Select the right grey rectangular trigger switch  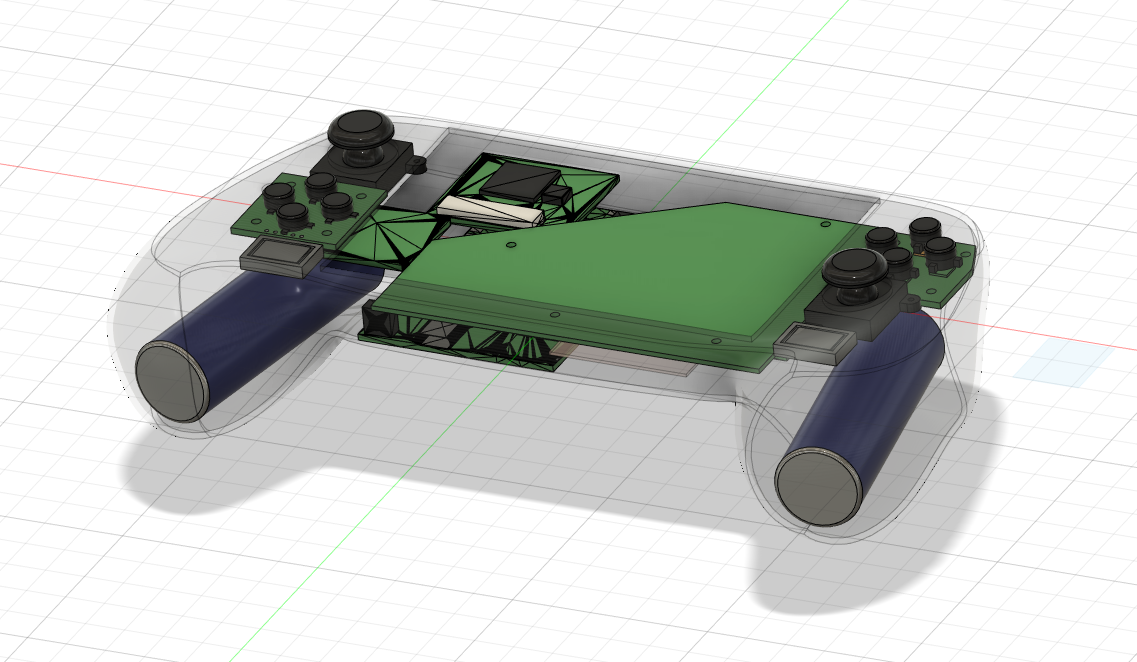(814, 341)
